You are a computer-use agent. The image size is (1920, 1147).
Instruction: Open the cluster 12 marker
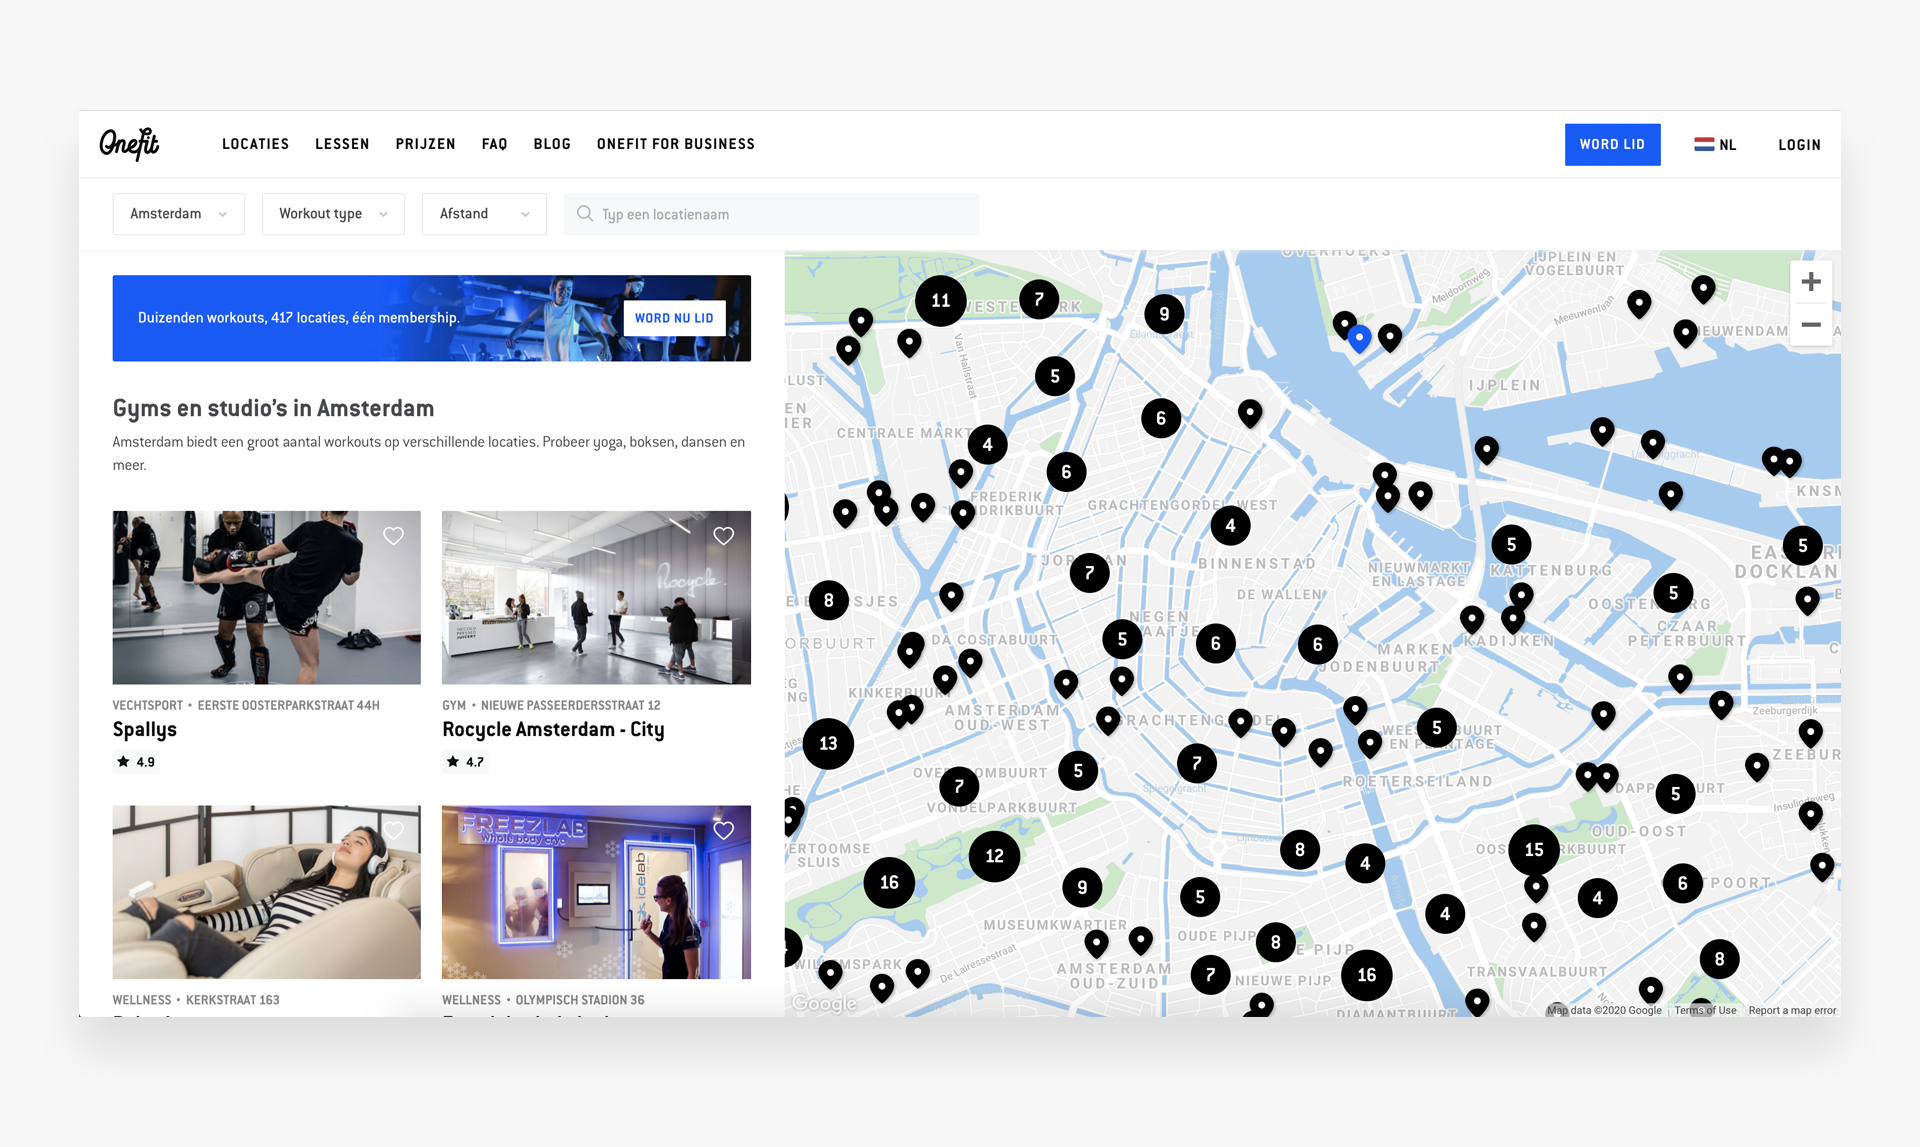pyautogui.click(x=994, y=856)
